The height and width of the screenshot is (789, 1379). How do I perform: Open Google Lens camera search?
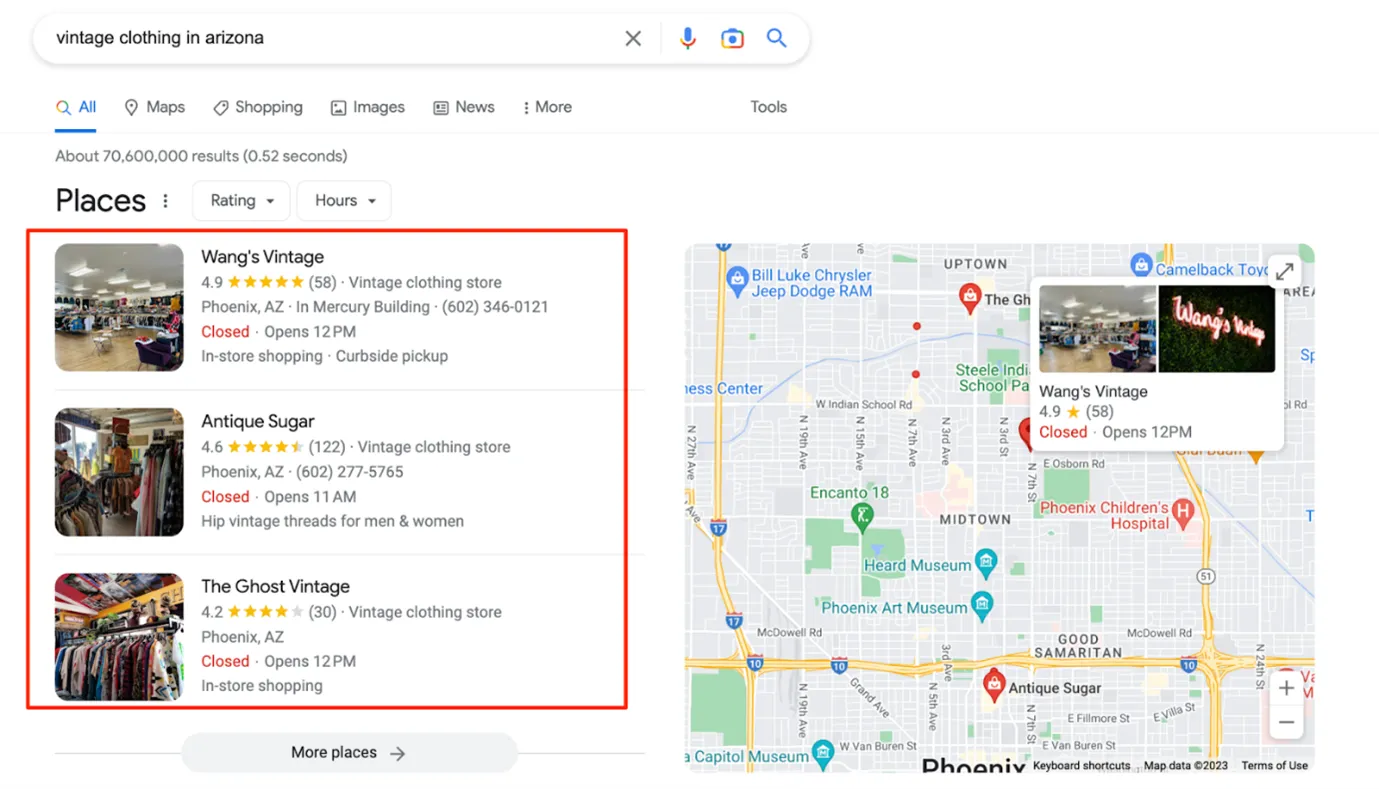pyautogui.click(x=732, y=38)
